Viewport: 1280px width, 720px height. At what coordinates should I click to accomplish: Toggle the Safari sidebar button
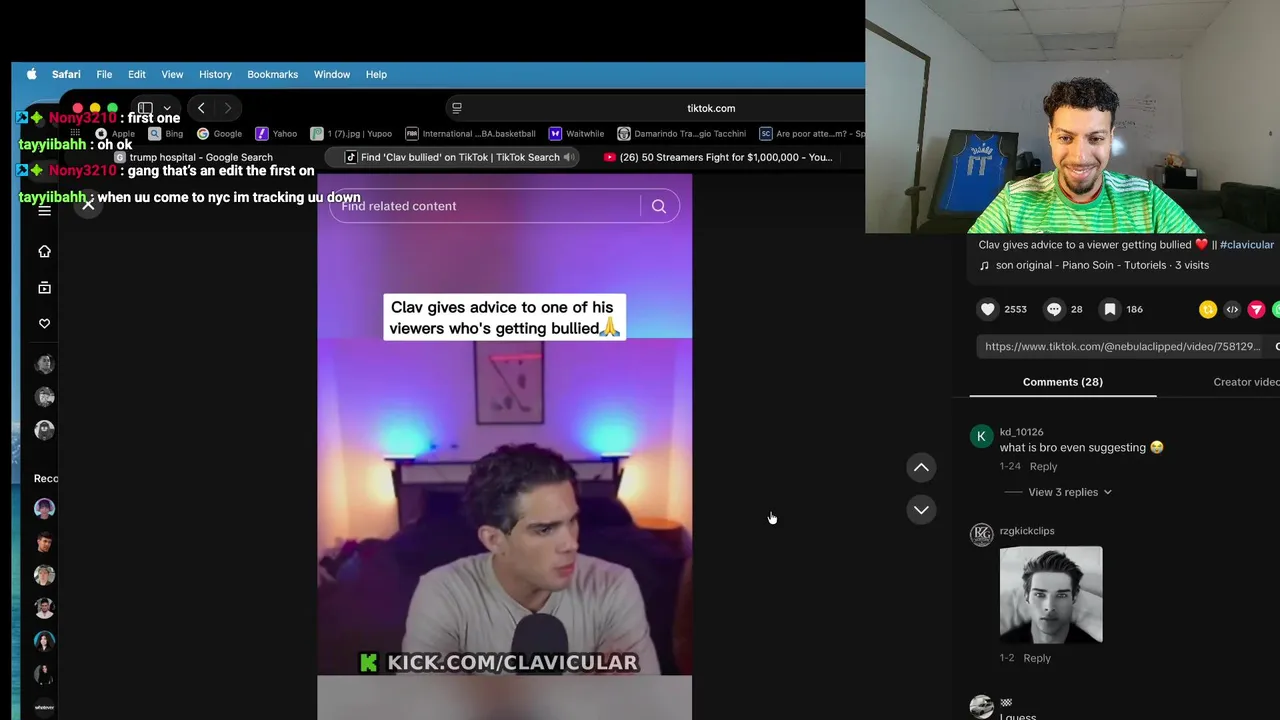pos(145,108)
